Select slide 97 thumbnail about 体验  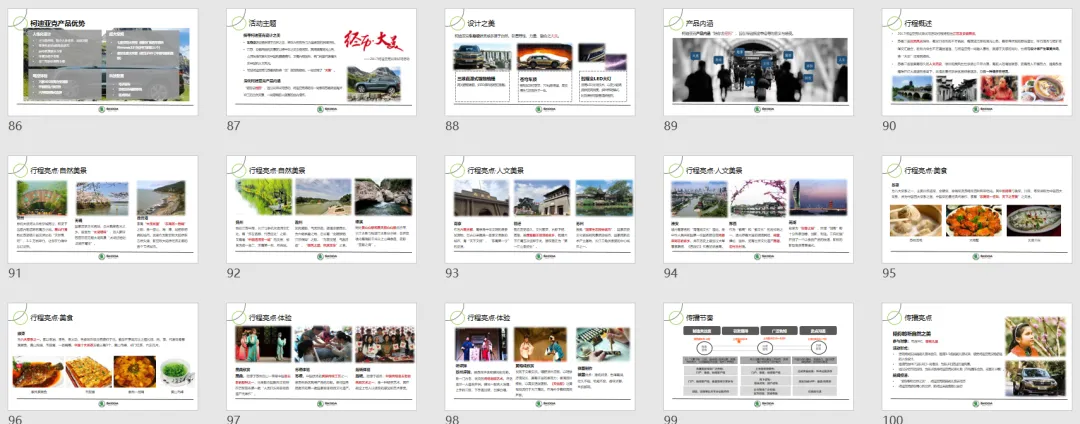(x=321, y=357)
